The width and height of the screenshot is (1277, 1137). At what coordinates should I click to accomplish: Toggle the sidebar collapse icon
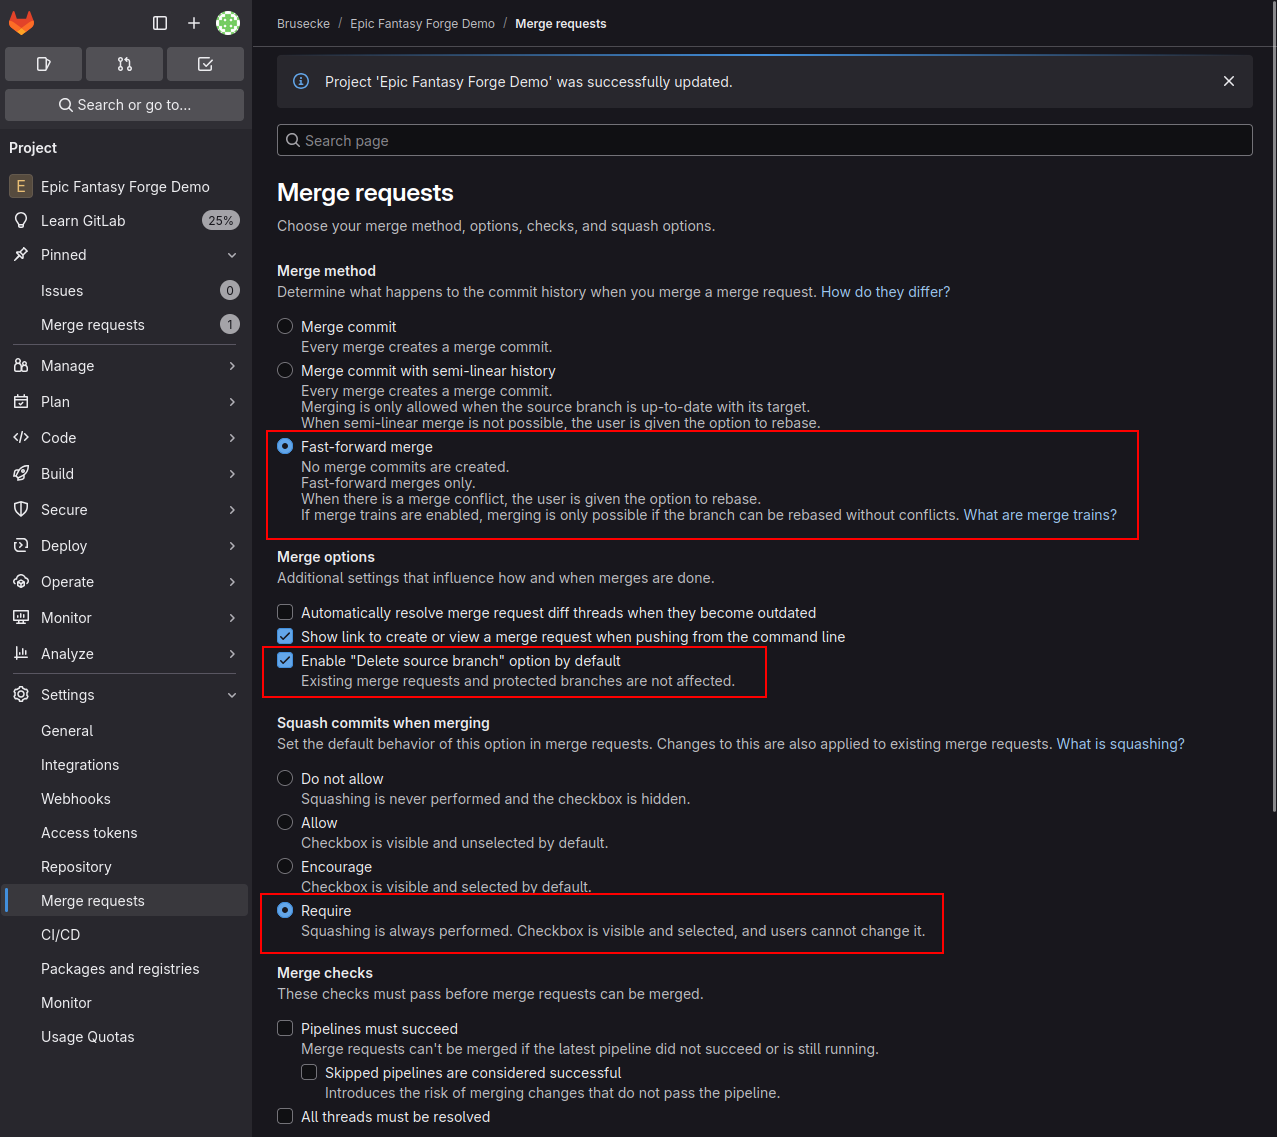coord(160,22)
